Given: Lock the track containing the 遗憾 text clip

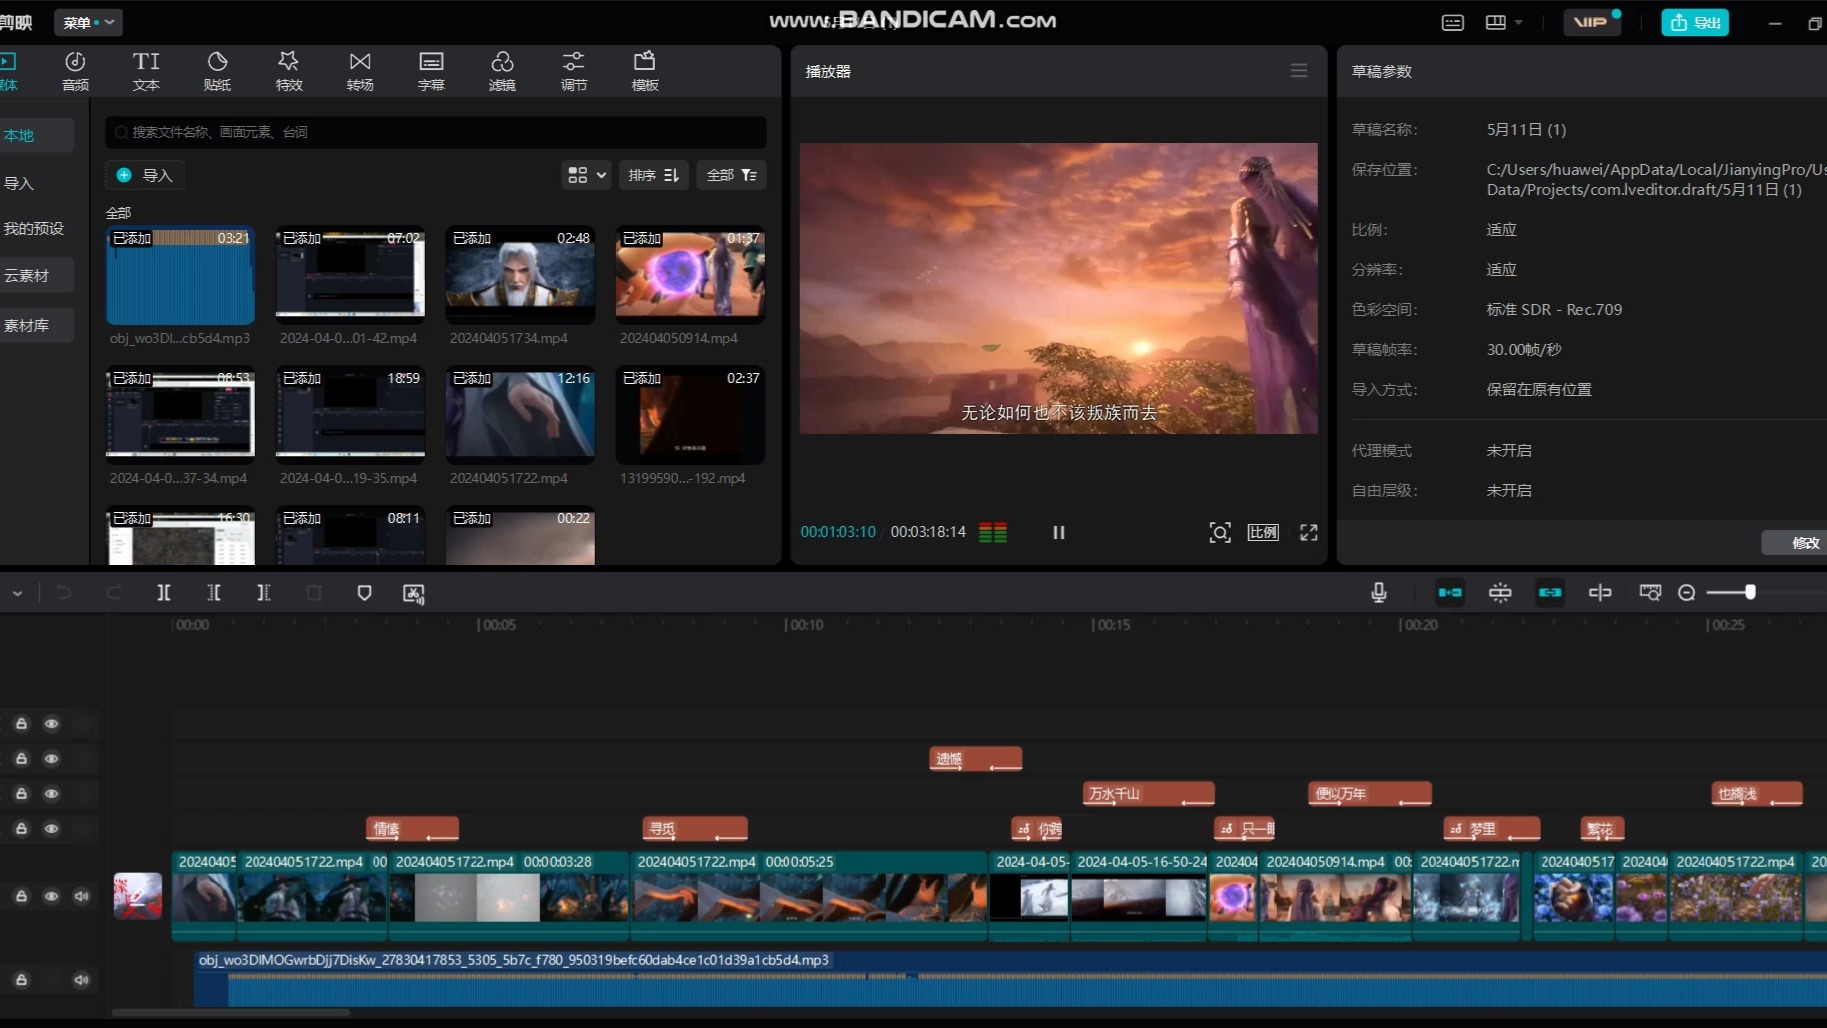Looking at the screenshot, I should [x=21, y=759].
